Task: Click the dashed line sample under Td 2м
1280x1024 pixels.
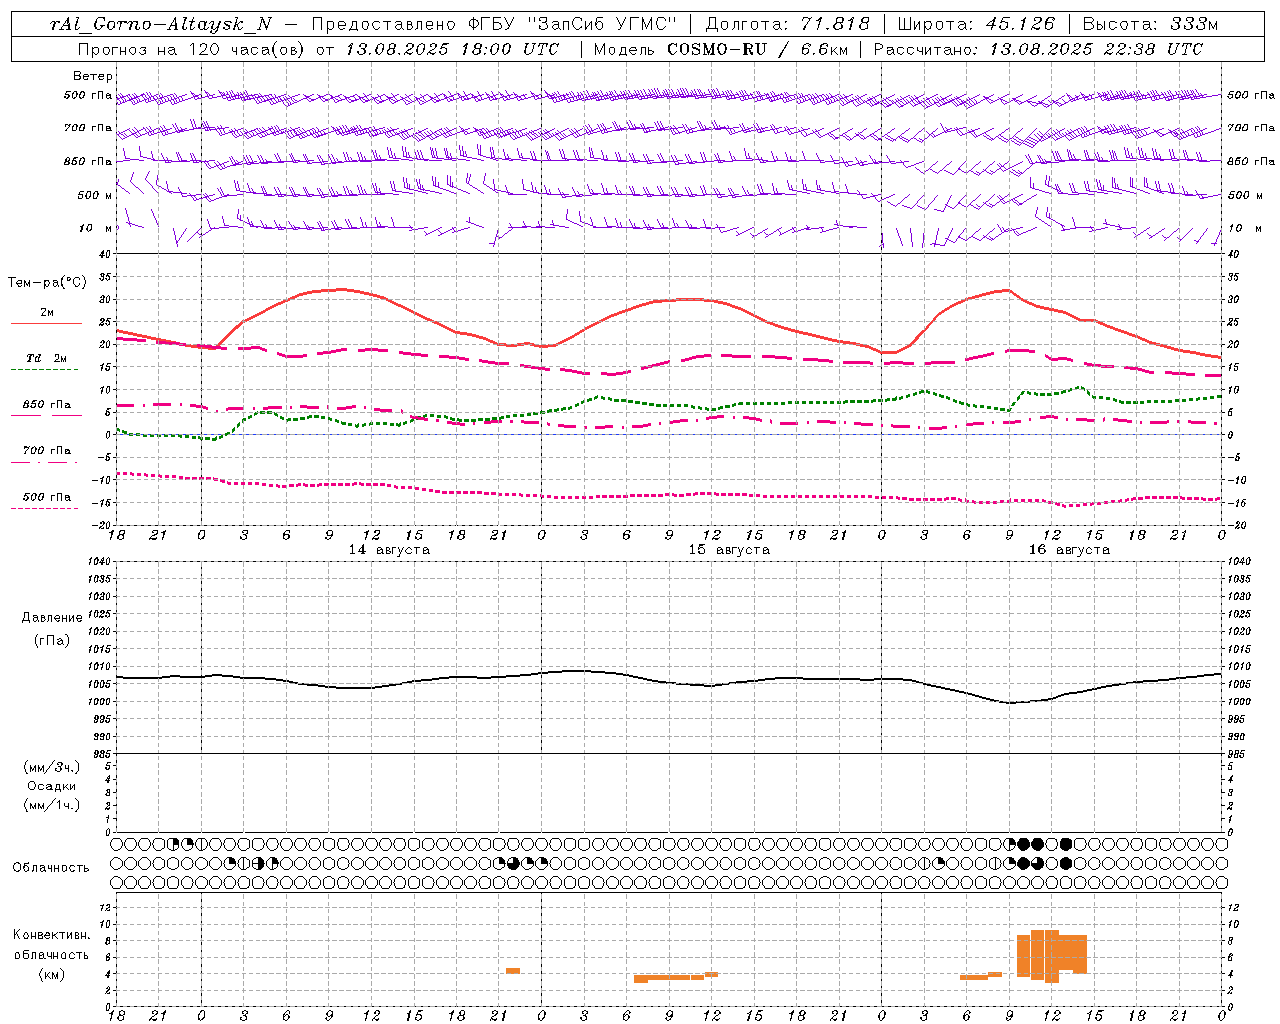Action: tap(44, 370)
